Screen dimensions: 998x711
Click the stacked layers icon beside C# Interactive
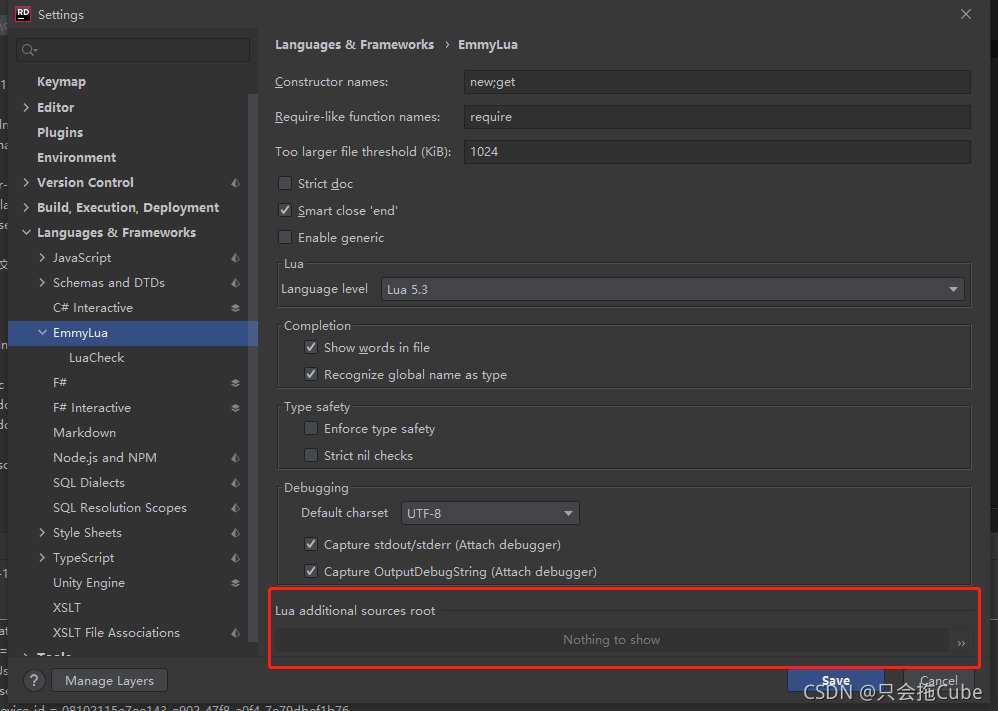click(235, 308)
